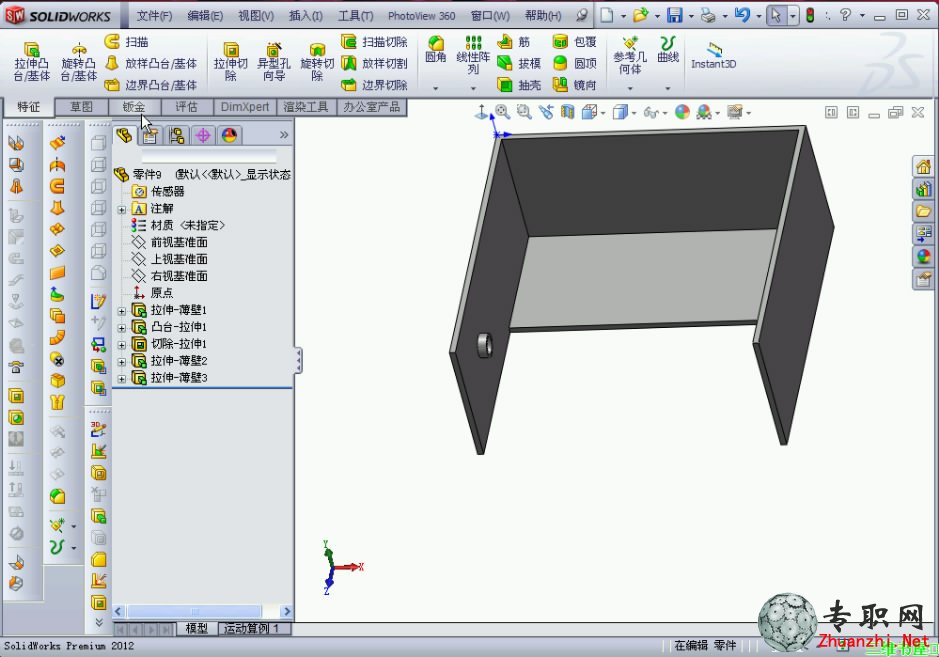The width and height of the screenshot is (939, 657).
Task: Open the 插入(I) menu
Action: [306, 16]
